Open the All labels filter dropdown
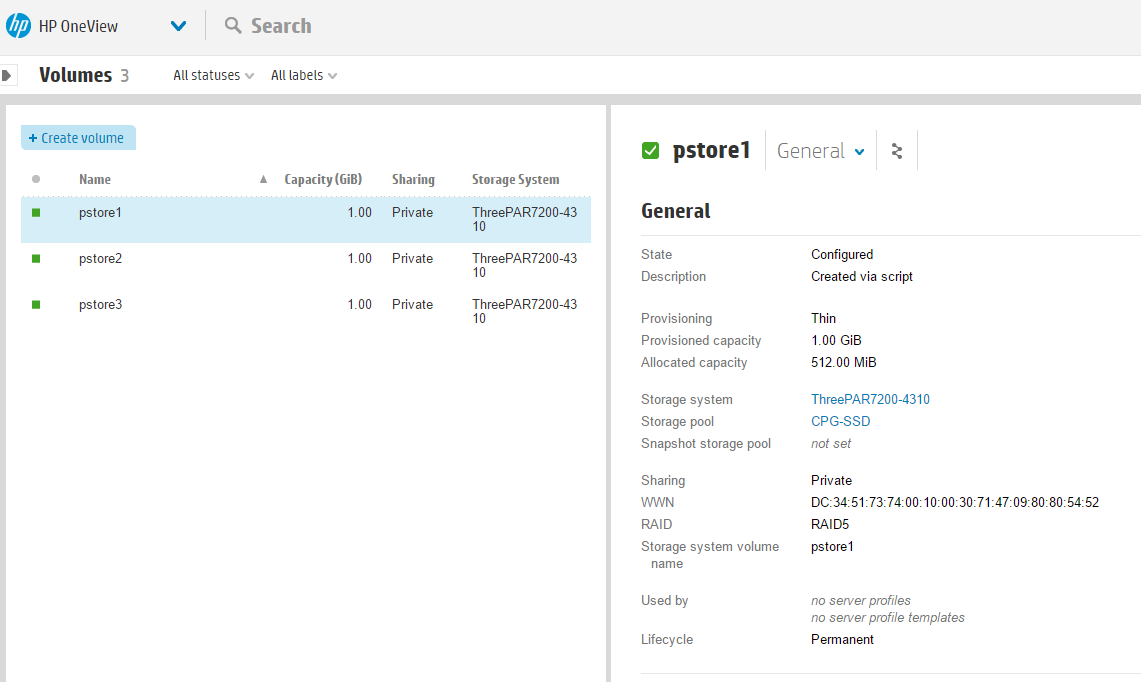The height and width of the screenshot is (682, 1141). click(x=303, y=75)
